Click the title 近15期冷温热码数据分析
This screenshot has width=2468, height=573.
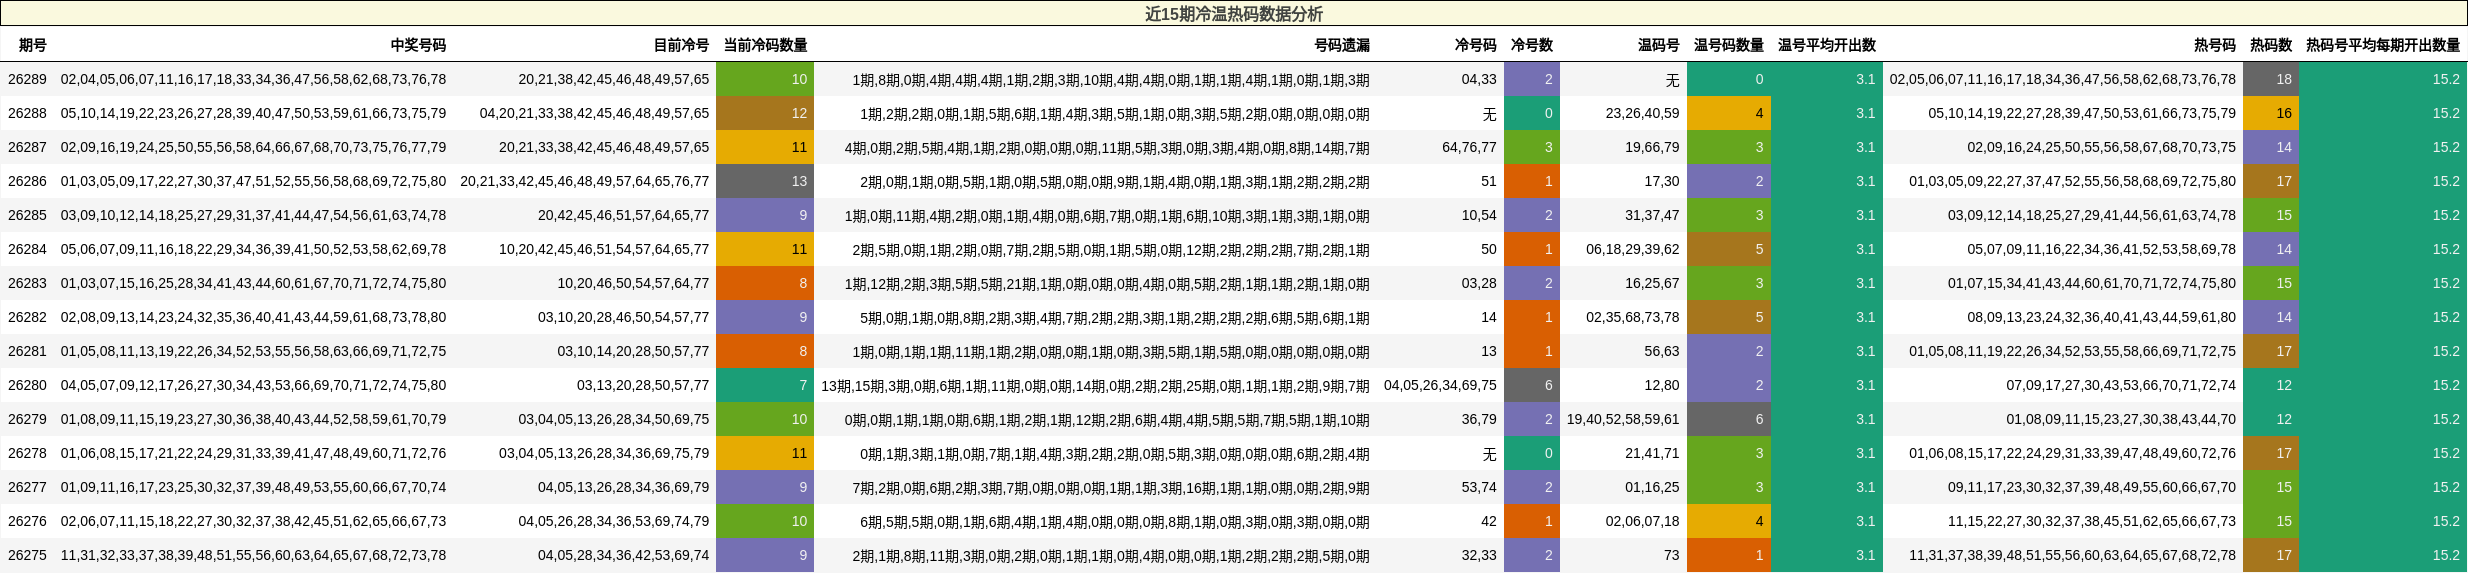(1233, 14)
